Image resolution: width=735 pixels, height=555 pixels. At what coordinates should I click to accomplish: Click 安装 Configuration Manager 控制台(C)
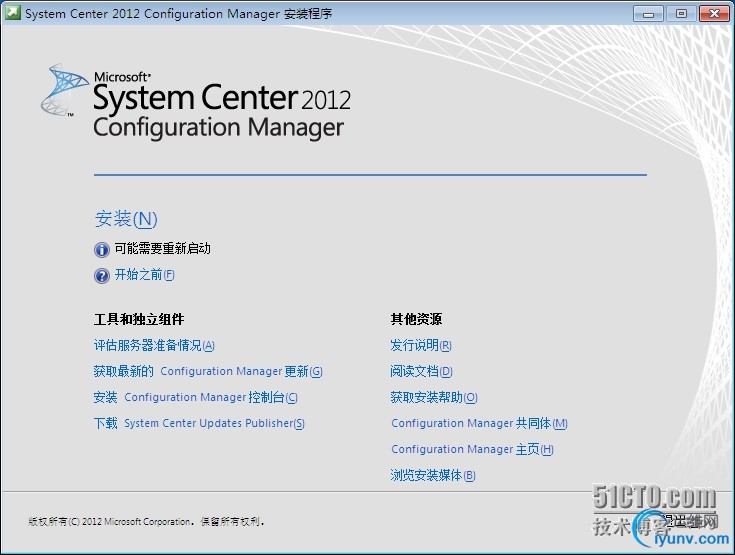click(x=195, y=398)
